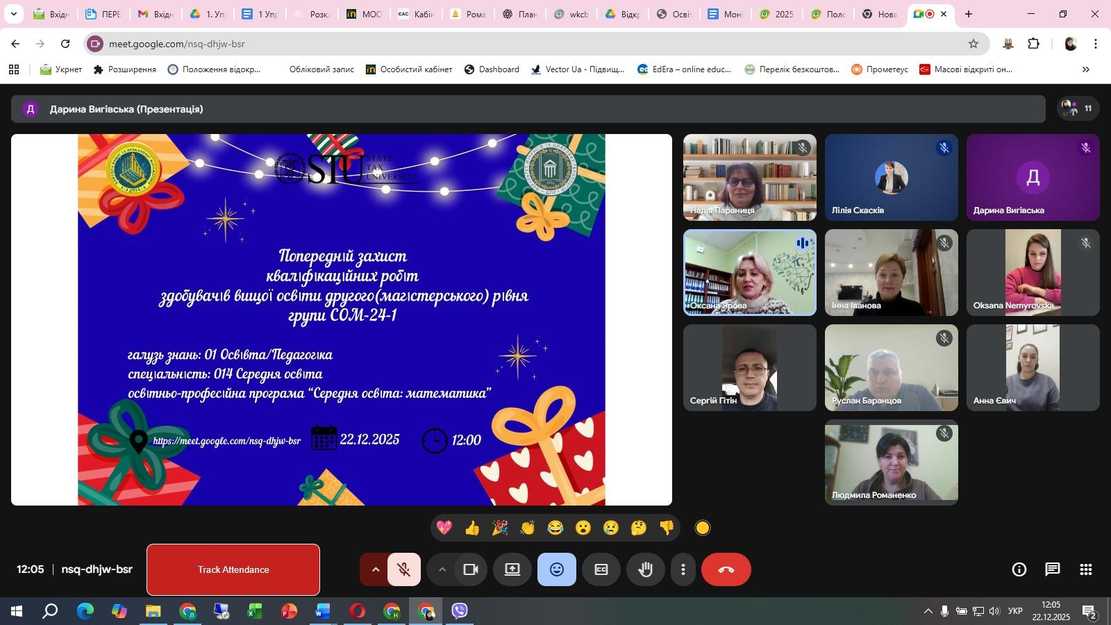
Task: Open the three-dot more options menu
Action: tap(683, 569)
